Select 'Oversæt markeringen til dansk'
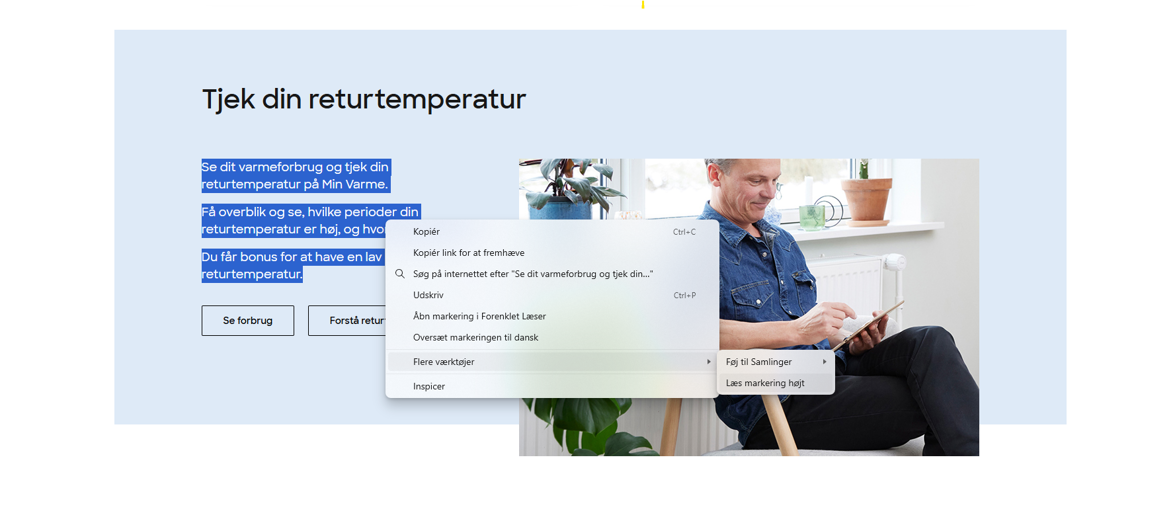This screenshot has height=519, width=1176. point(475,337)
